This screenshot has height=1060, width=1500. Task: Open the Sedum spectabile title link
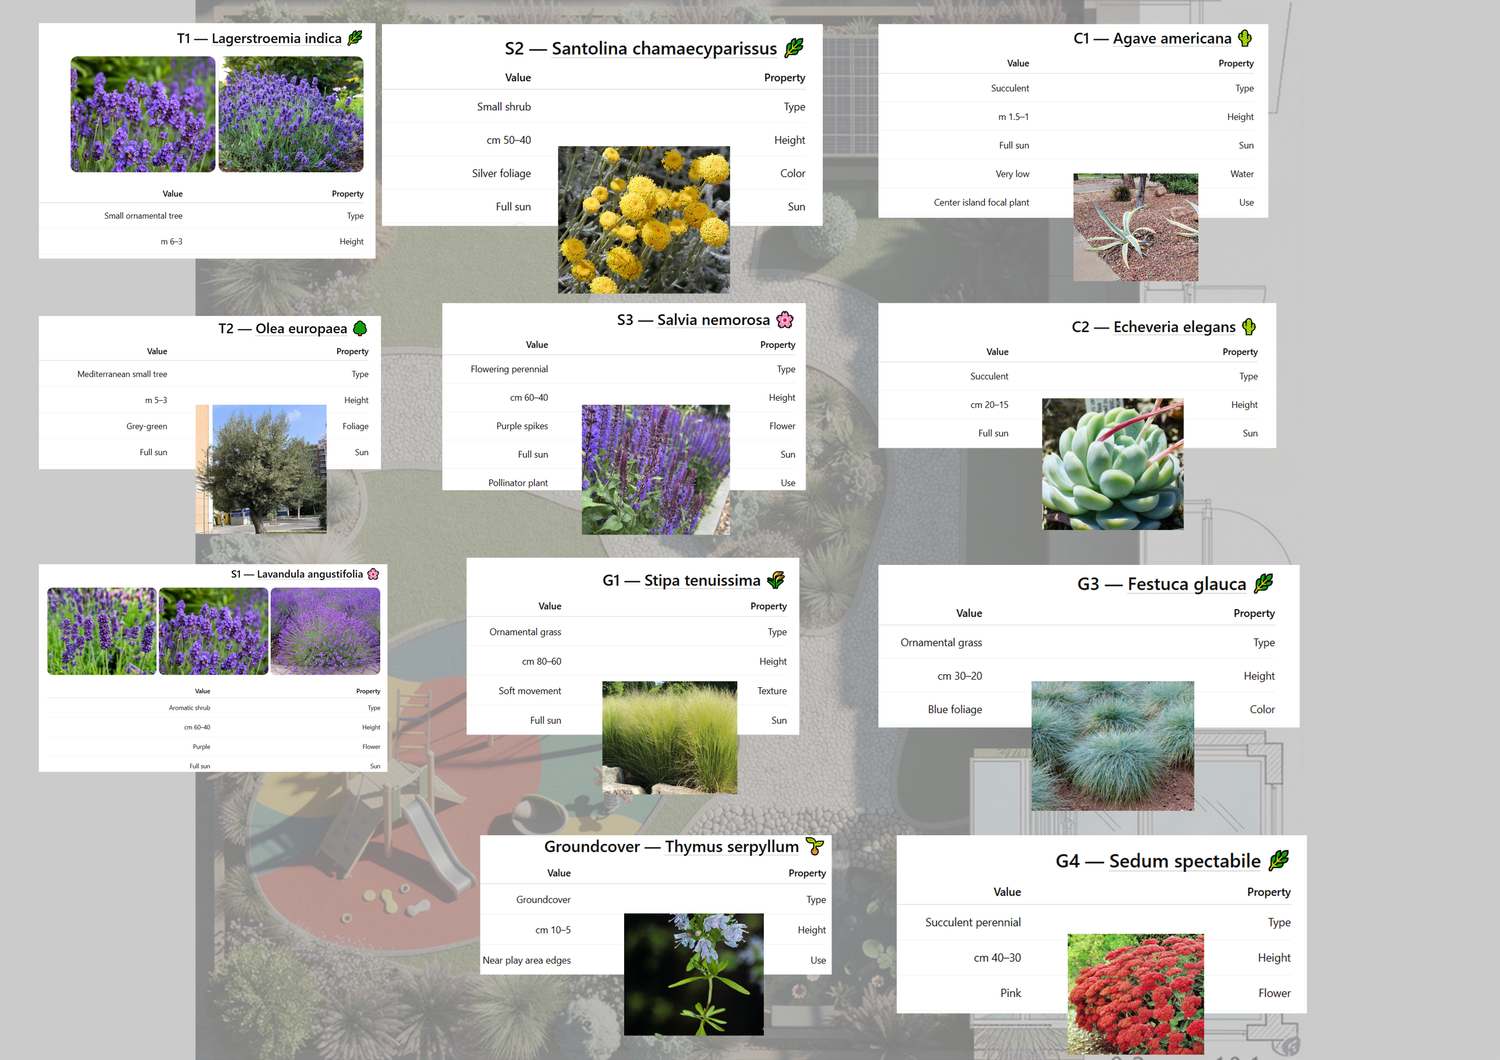[x=1184, y=861]
